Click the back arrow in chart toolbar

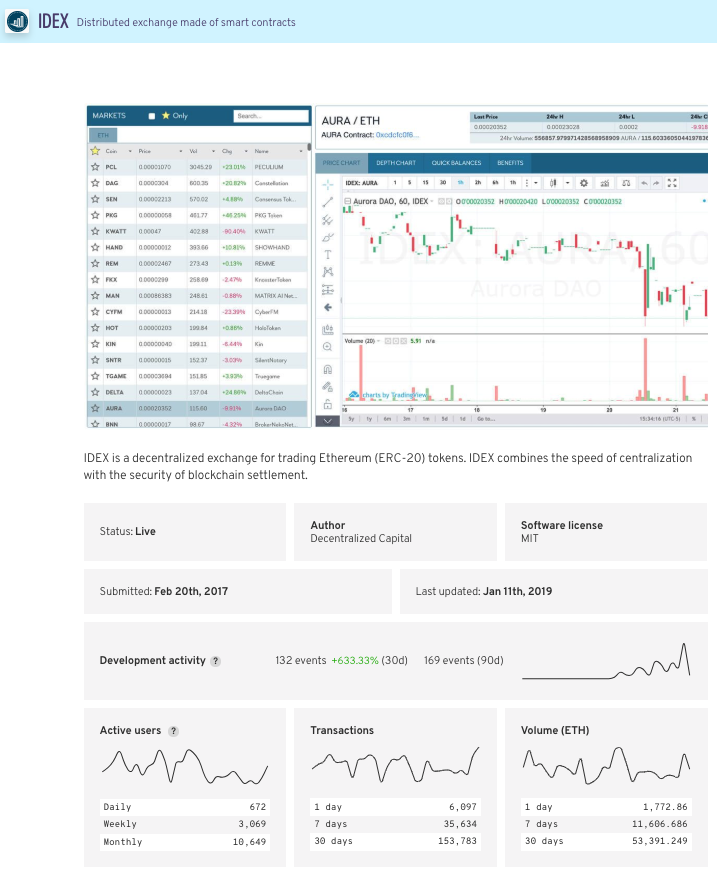pos(328,307)
